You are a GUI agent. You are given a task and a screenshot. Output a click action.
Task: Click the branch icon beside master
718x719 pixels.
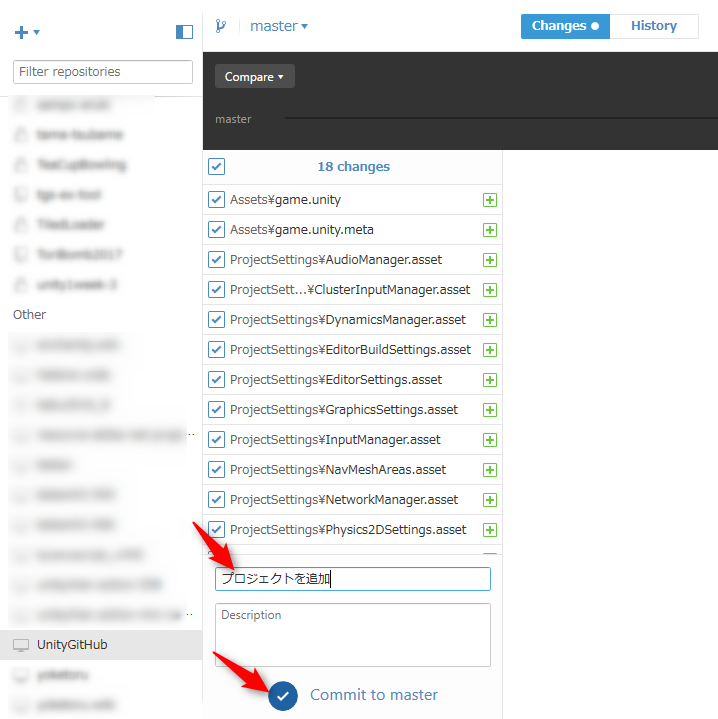pyautogui.click(x=221, y=26)
